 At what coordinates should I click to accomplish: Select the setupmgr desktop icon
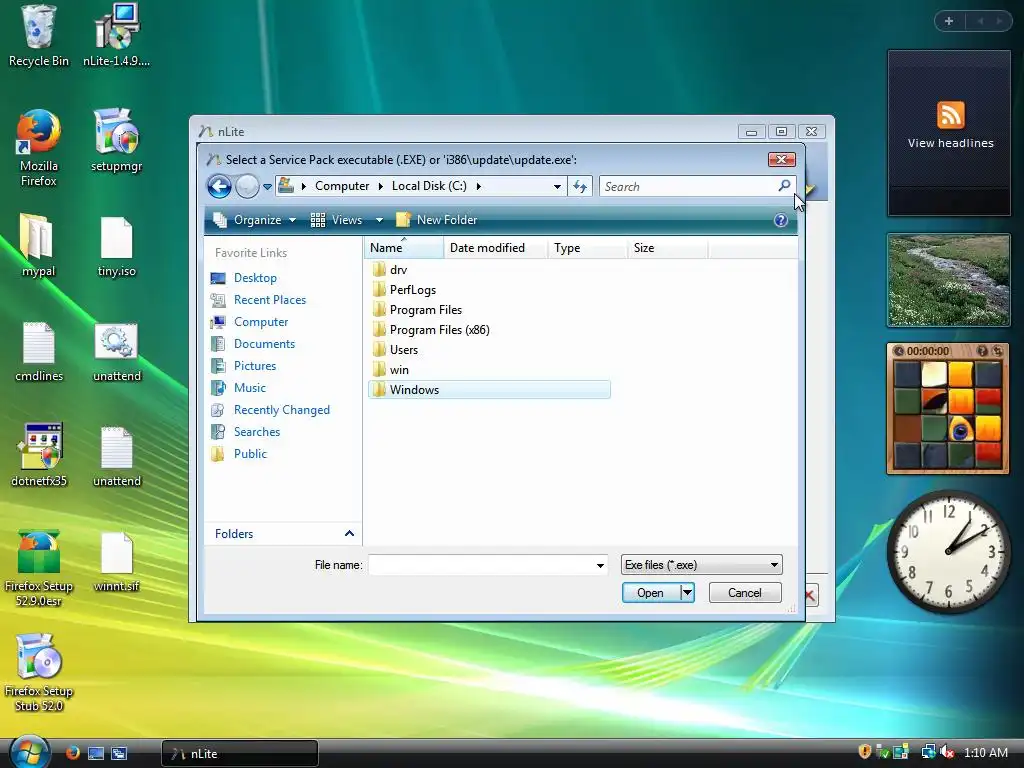click(117, 140)
